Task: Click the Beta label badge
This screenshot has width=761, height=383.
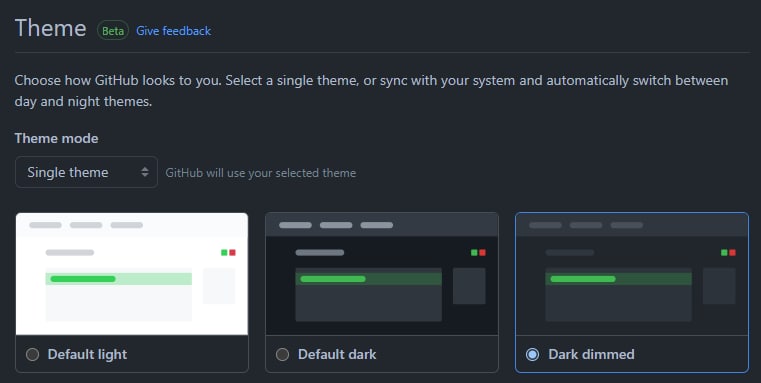Action: pyautogui.click(x=113, y=31)
